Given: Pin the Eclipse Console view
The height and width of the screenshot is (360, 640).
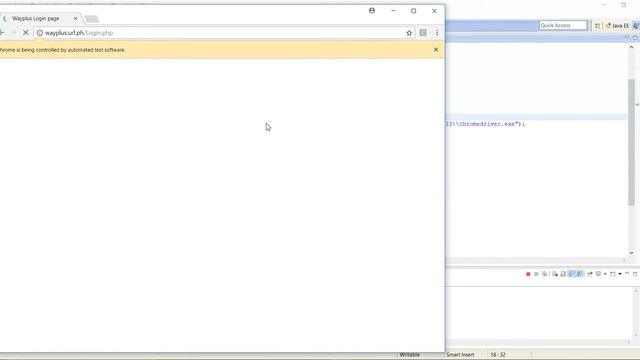Looking at the screenshot, I should pyautogui.click(x=590, y=274).
